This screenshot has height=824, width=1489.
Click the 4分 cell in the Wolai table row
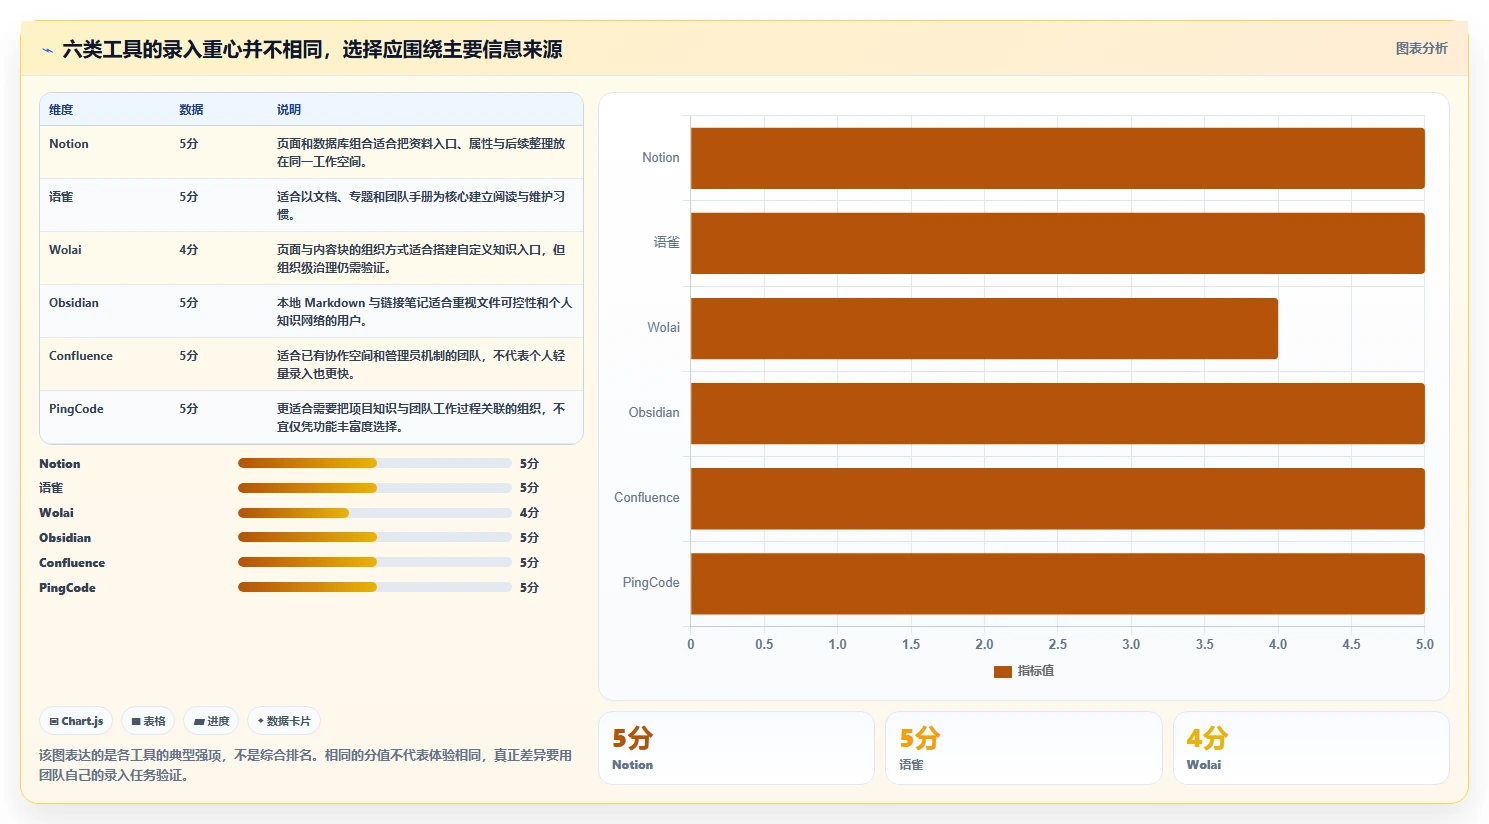click(x=189, y=250)
